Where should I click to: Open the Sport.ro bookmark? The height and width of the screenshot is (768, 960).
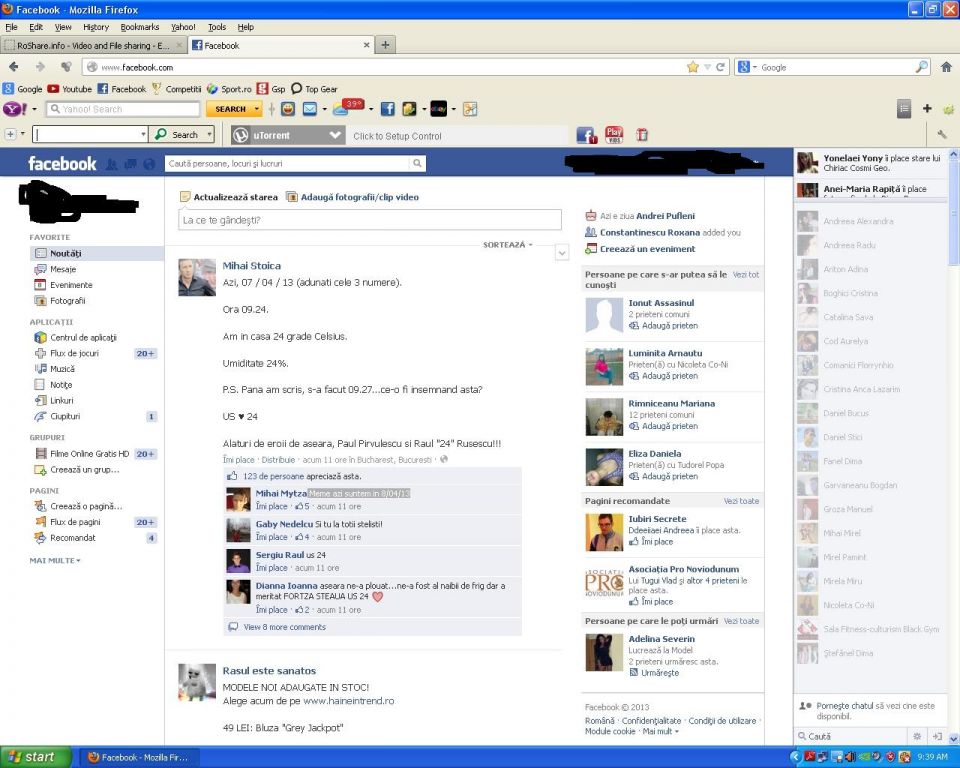[x=229, y=89]
